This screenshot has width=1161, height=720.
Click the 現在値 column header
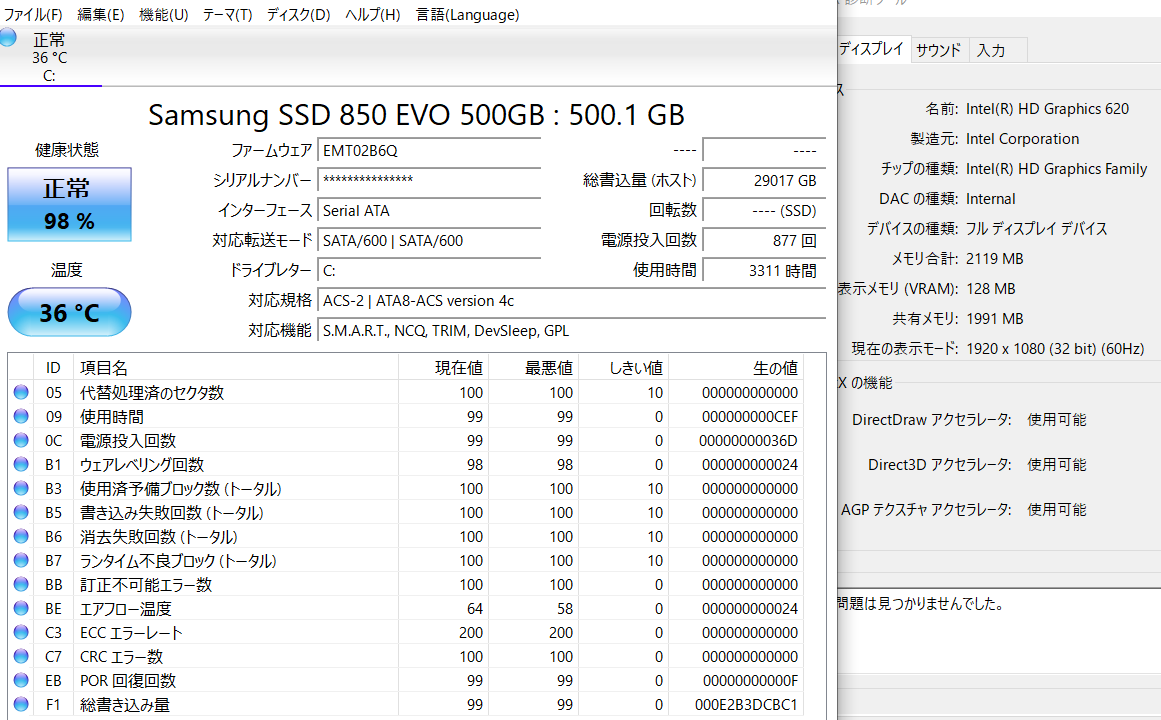click(x=444, y=368)
